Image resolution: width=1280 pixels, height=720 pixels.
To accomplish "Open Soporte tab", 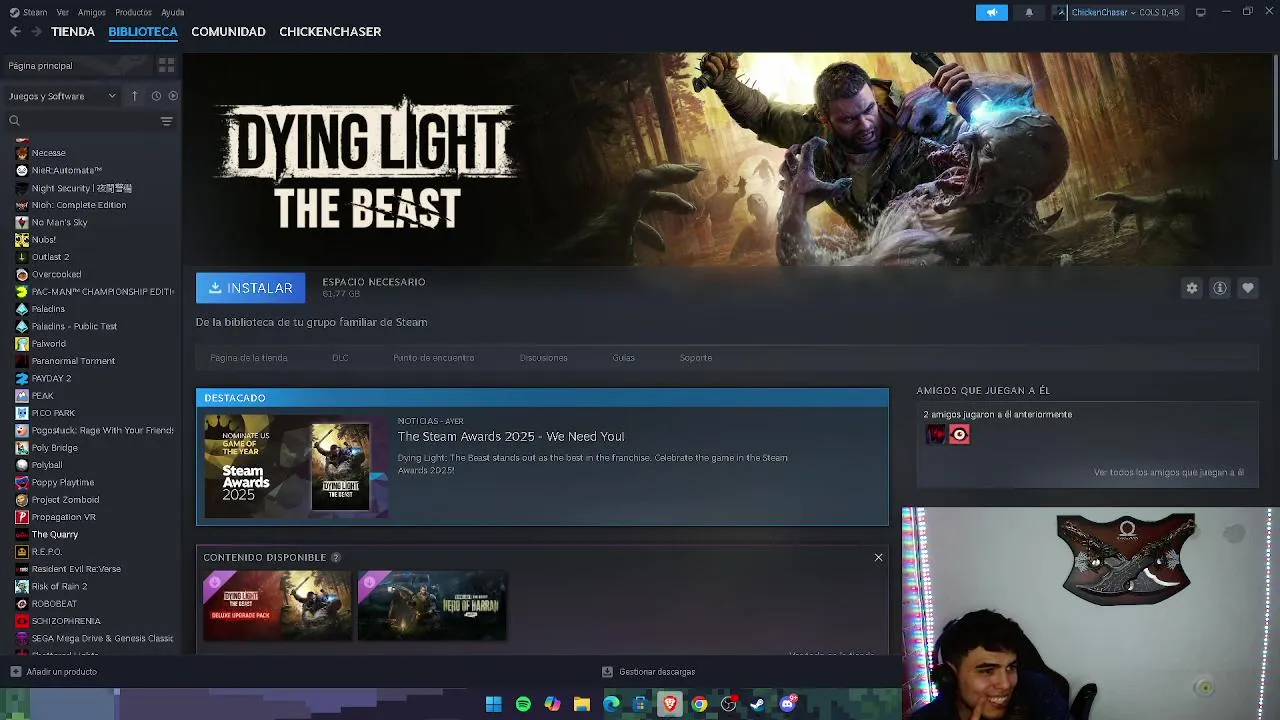I will [696, 358].
